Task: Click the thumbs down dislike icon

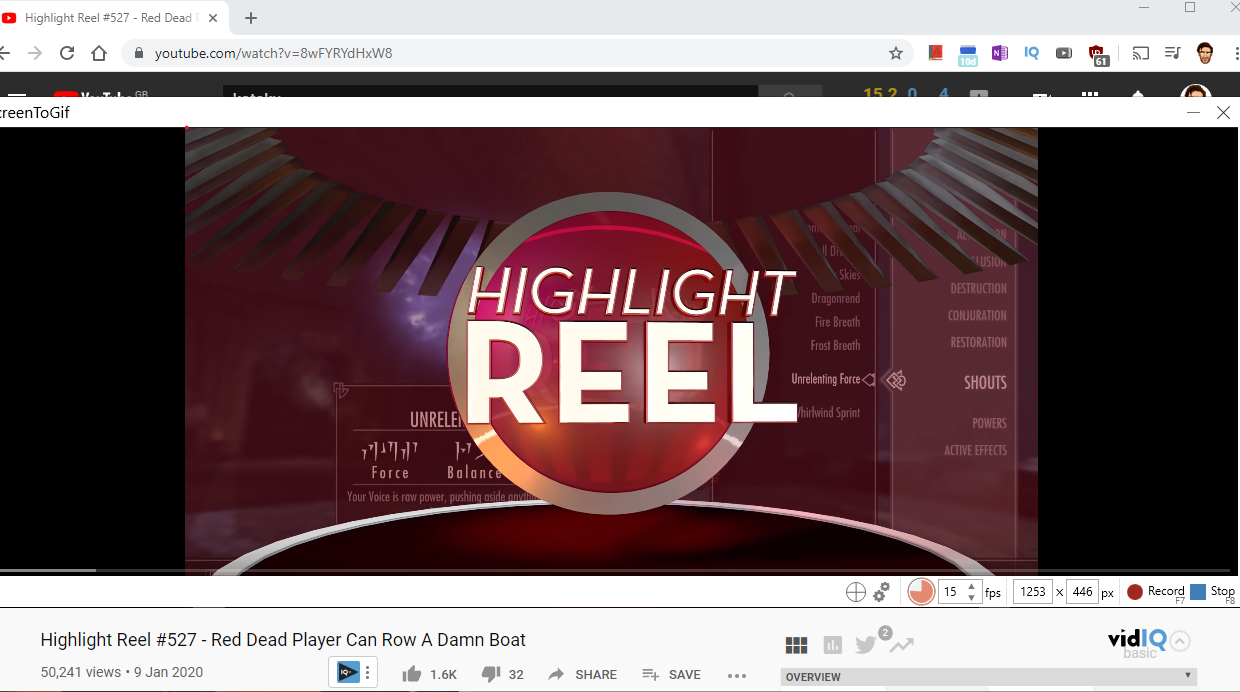Action: 490,674
